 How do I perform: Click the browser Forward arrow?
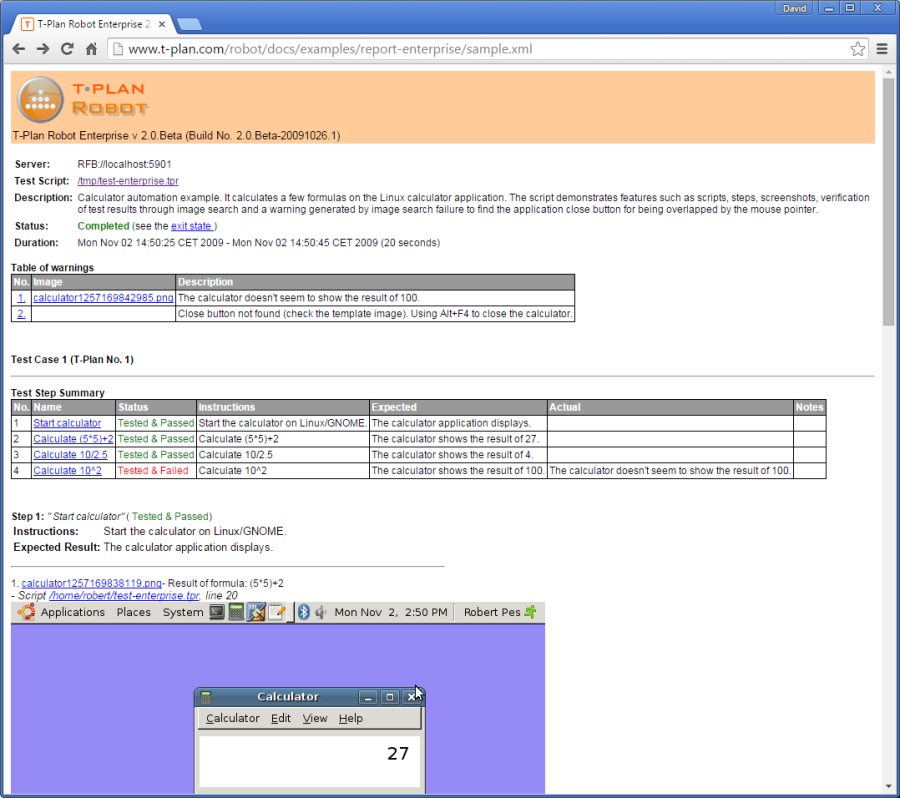coord(43,48)
